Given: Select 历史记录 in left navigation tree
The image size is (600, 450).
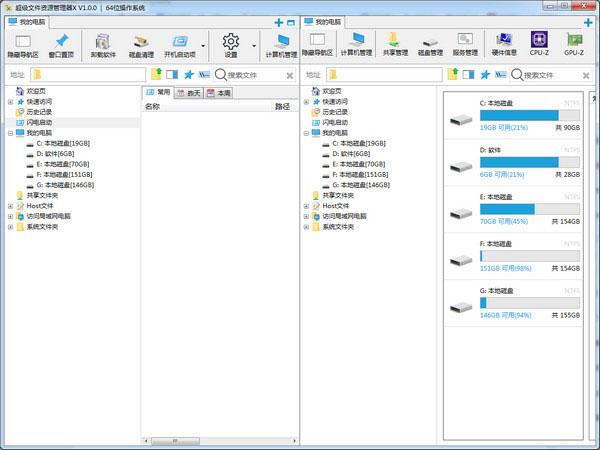Looking at the screenshot, I should pos(40,112).
